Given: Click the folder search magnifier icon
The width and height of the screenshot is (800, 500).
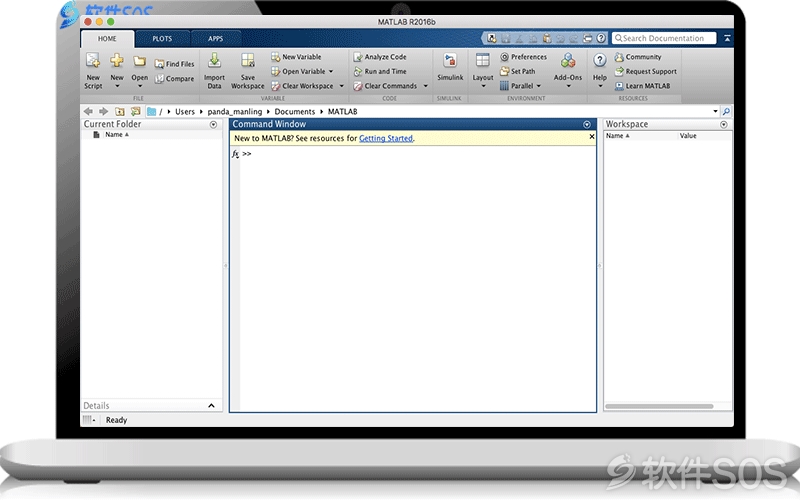Looking at the screenshot, I should 726,111.
